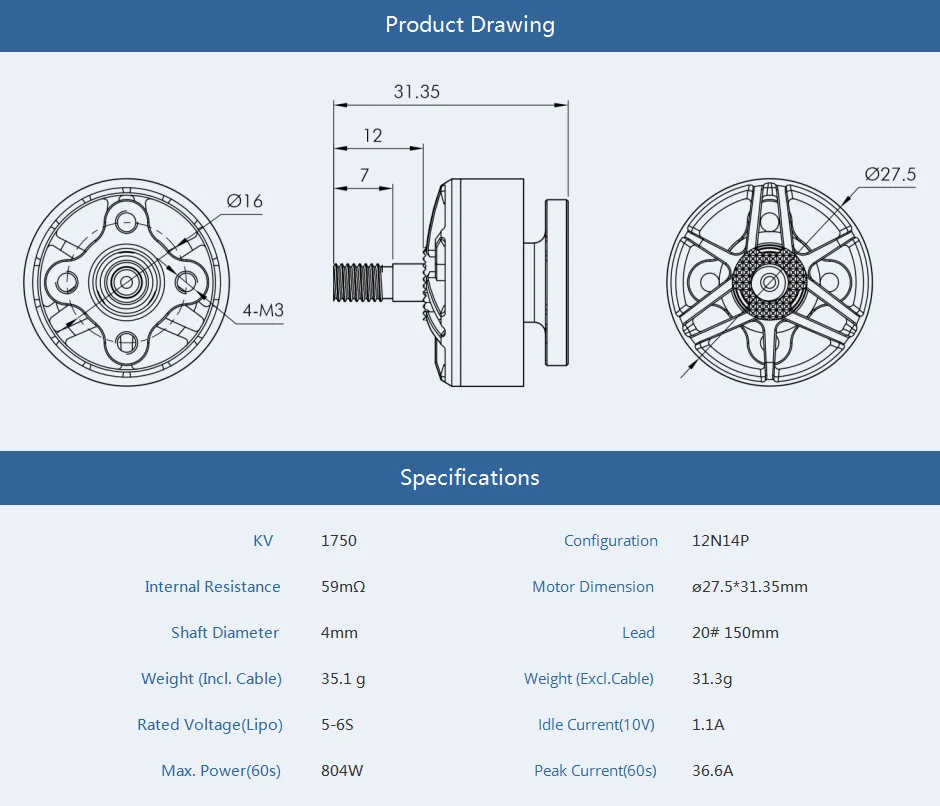The height and width of the screenshot is (806, 940).
Task: Select the bottom-view motor drawing on left
Action: (126, 282)
